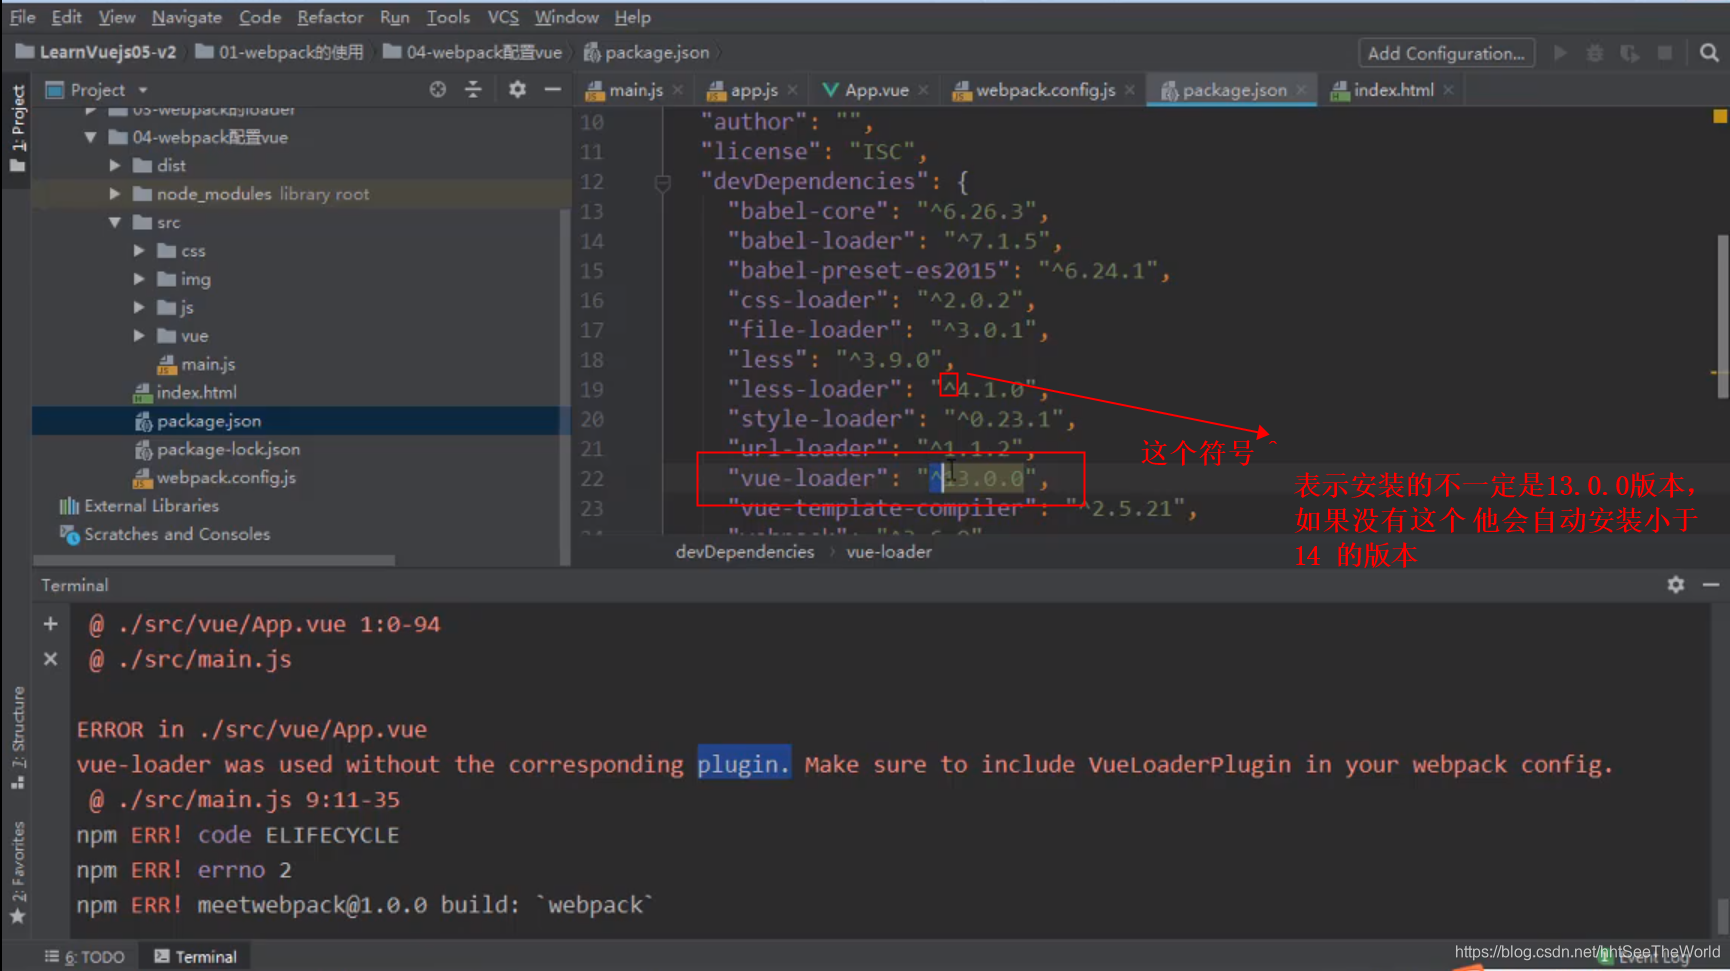Click the "less-loader" line in editor

(888, 389)
